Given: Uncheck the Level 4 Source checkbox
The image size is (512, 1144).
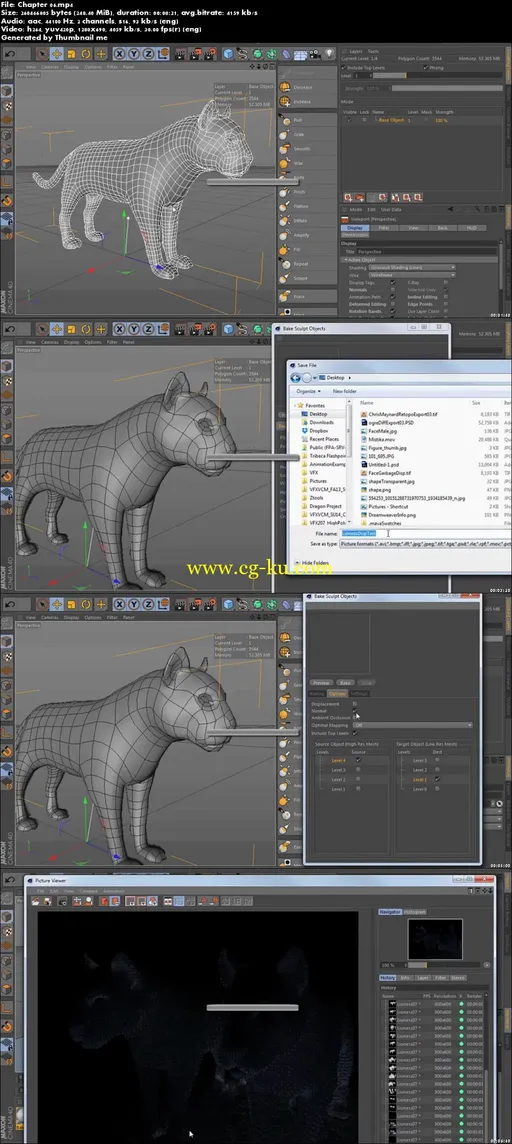Looking at the screenshot, I should pyautogui.click(x=358, y=760).
